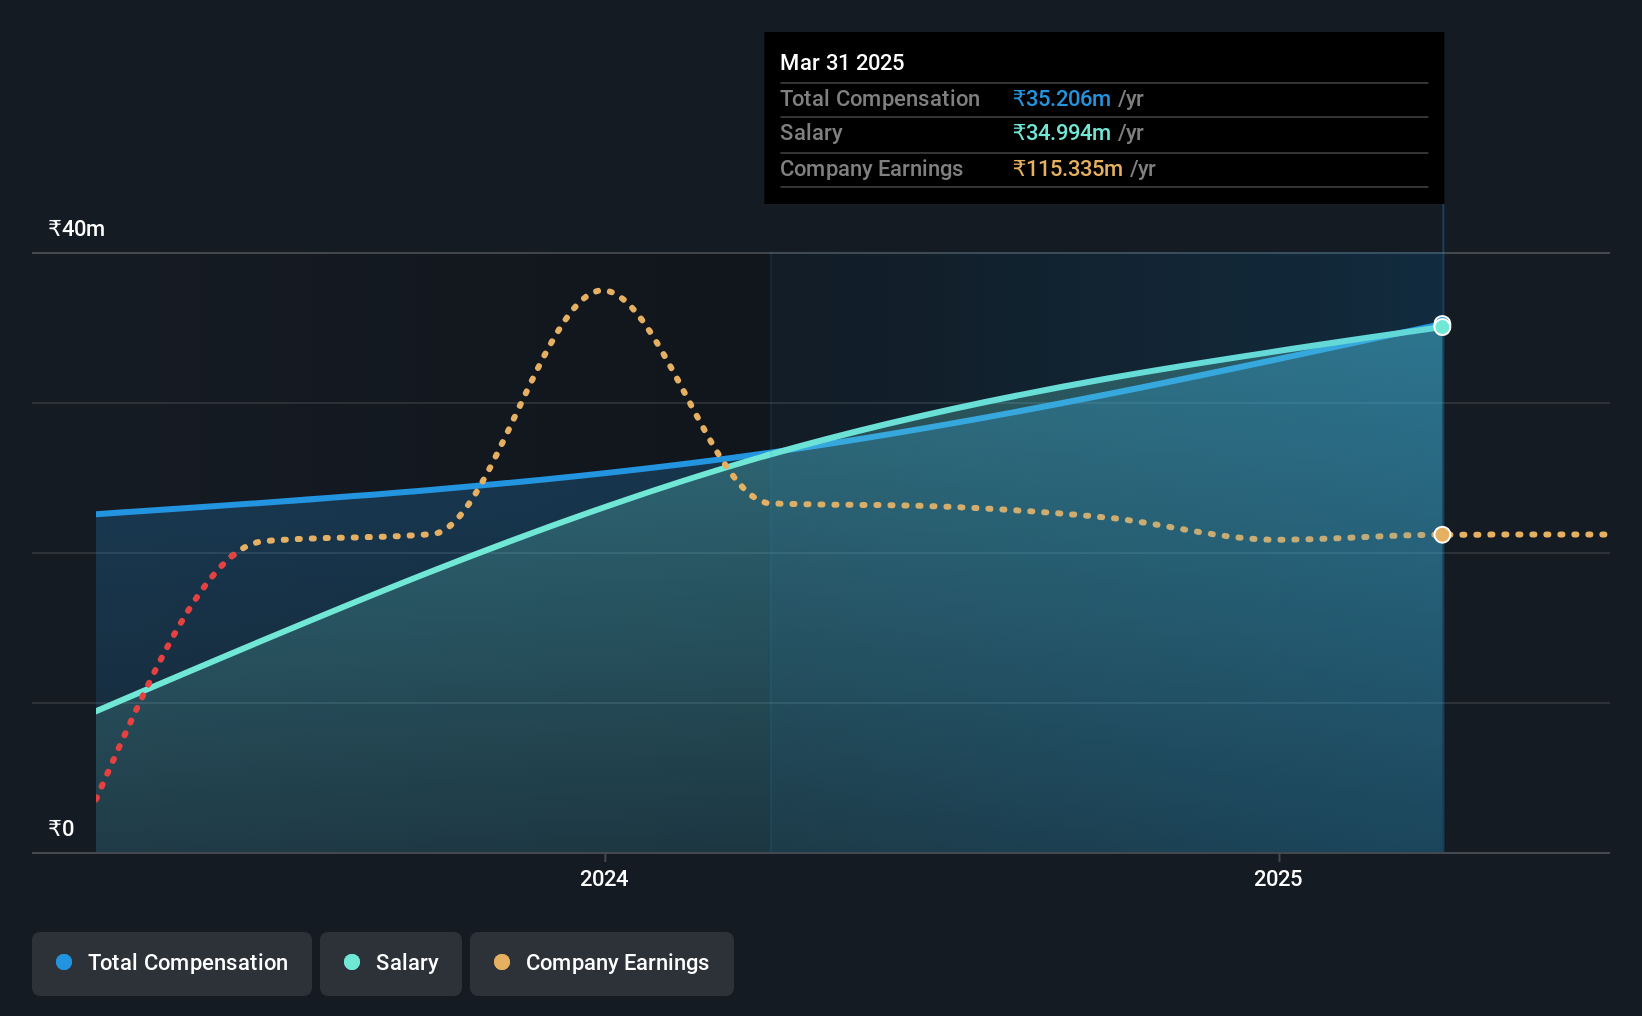Click the ₹0 y-axis label
The height and width of the screenshot is (1016, 1642).
pyautogui.click(x=61, y=828)
